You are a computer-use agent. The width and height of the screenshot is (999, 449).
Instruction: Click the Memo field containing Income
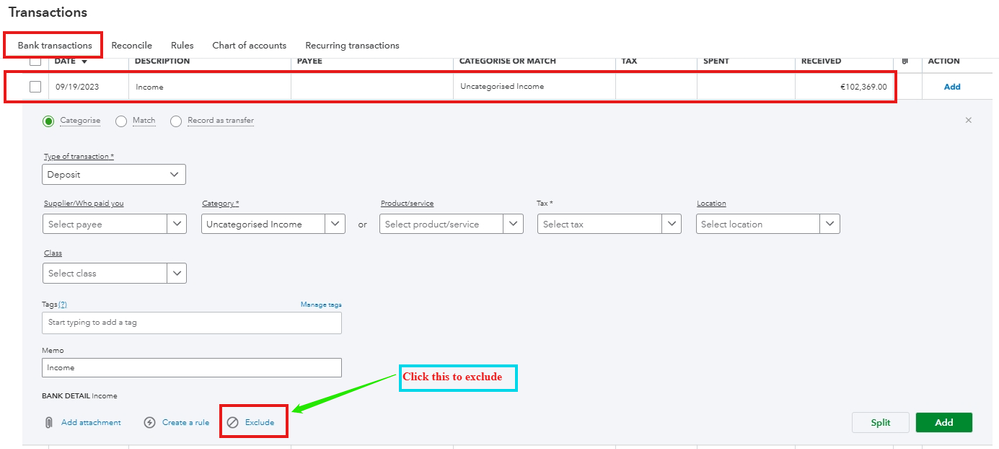192,367
